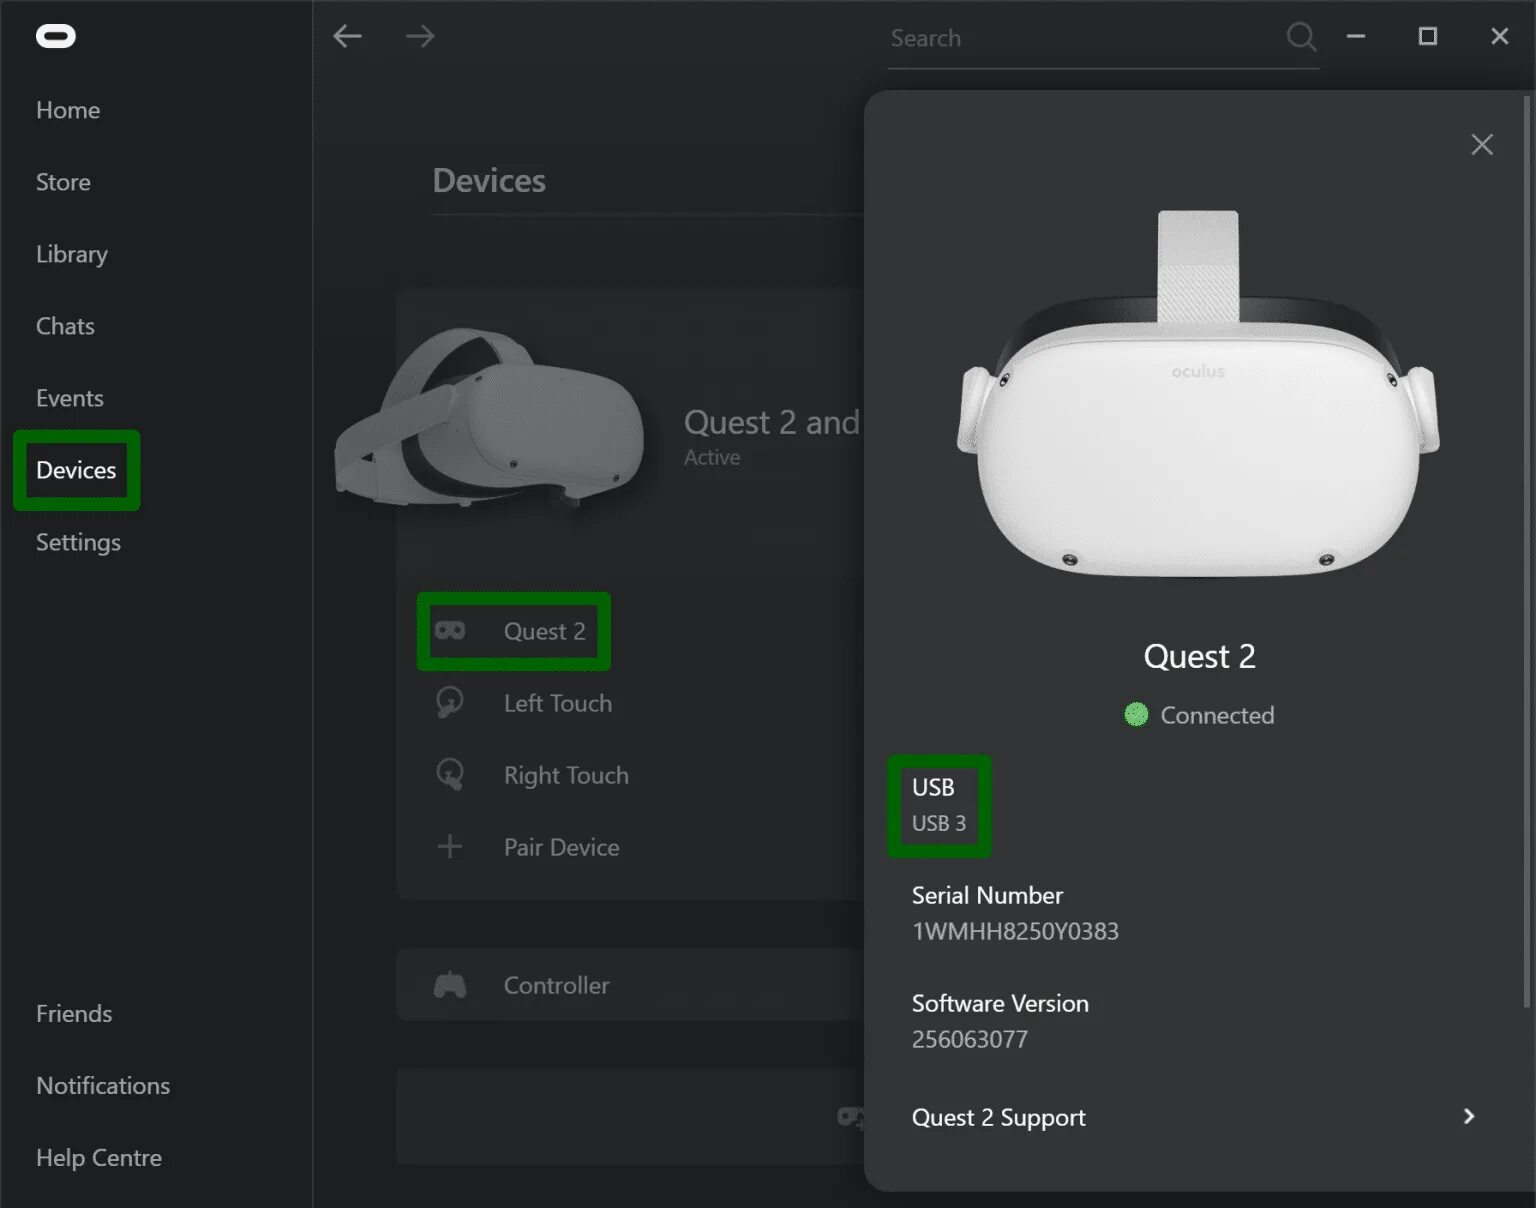Click the plus icon for Pair Device

[x=450, y=846]
